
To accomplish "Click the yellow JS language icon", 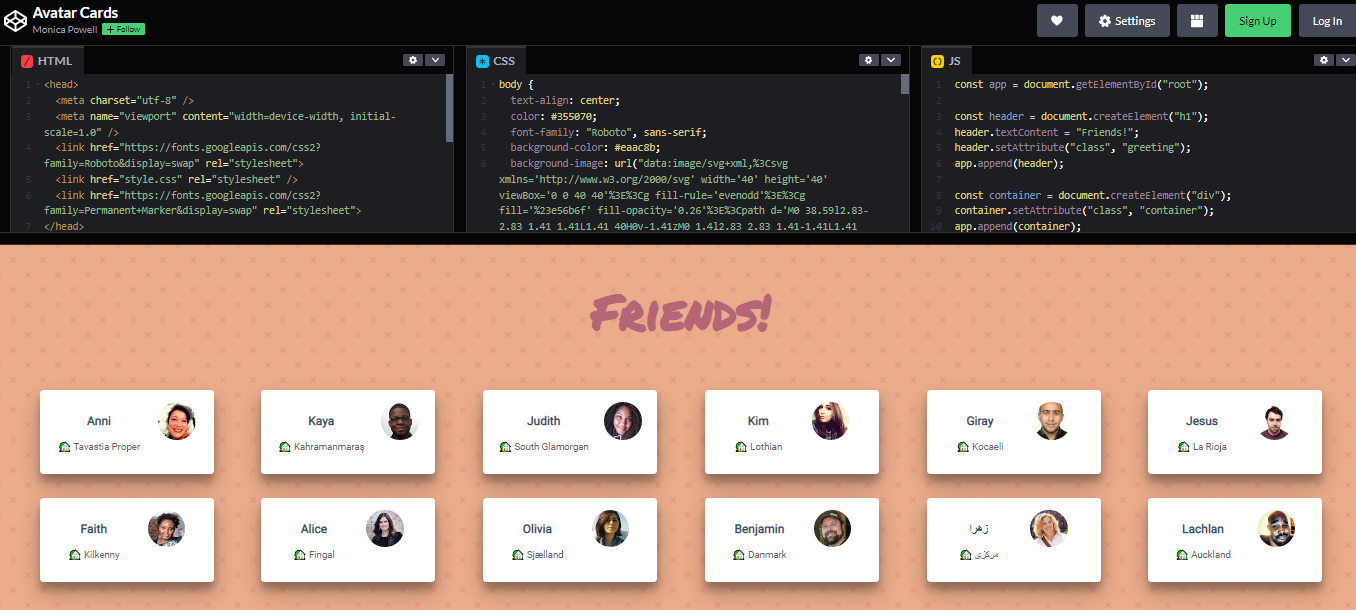I will pos(937,60).
